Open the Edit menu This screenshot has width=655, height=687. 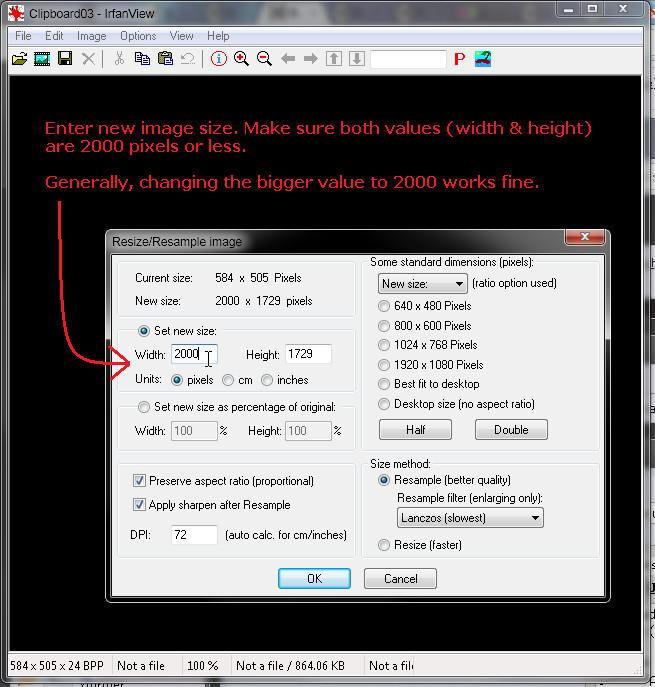click(54, 36)
